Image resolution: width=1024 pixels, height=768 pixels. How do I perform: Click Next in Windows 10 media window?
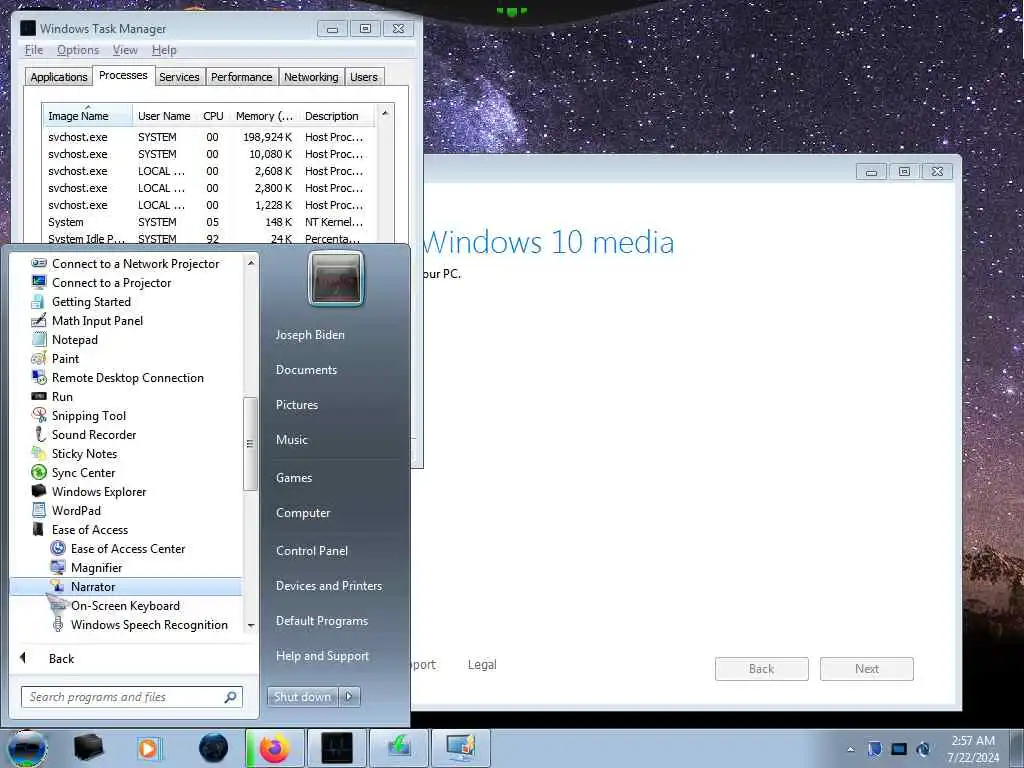pos(867,669)
